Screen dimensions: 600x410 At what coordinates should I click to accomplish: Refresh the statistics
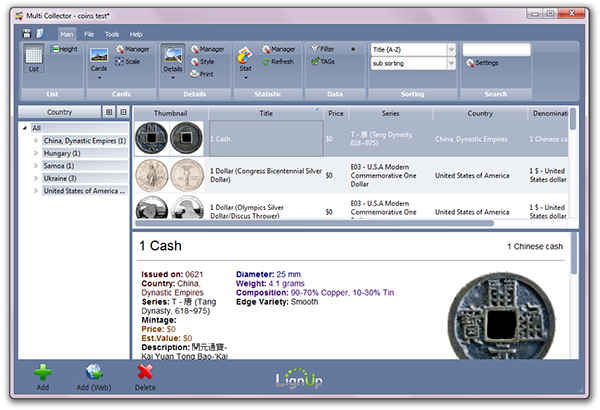(x=278, y=61)
